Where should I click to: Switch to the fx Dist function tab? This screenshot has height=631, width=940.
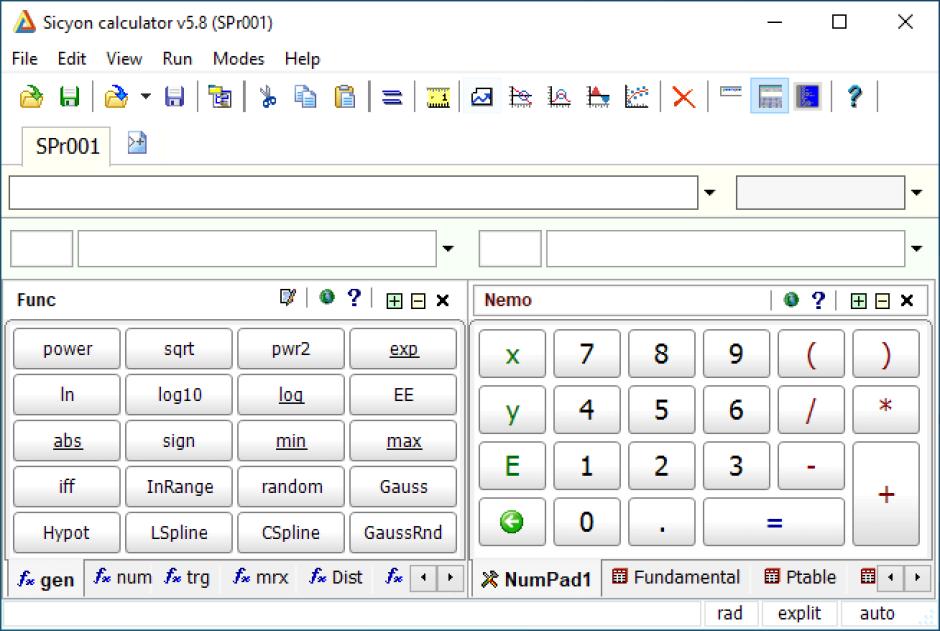(336, 577)
